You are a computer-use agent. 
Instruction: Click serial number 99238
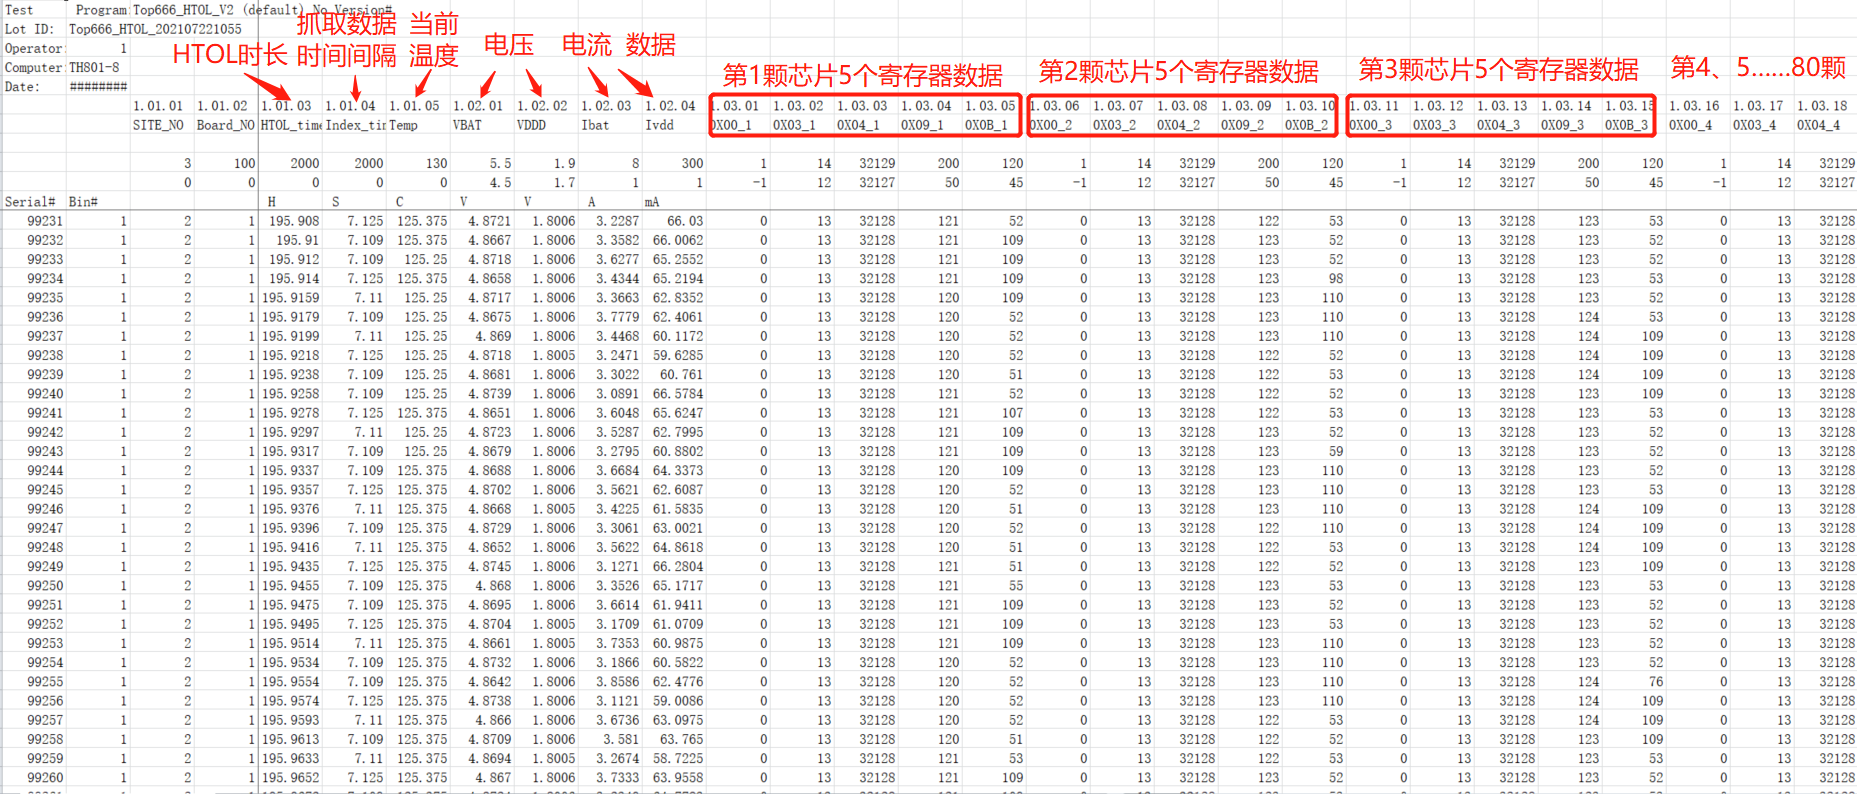click(45, 355)
